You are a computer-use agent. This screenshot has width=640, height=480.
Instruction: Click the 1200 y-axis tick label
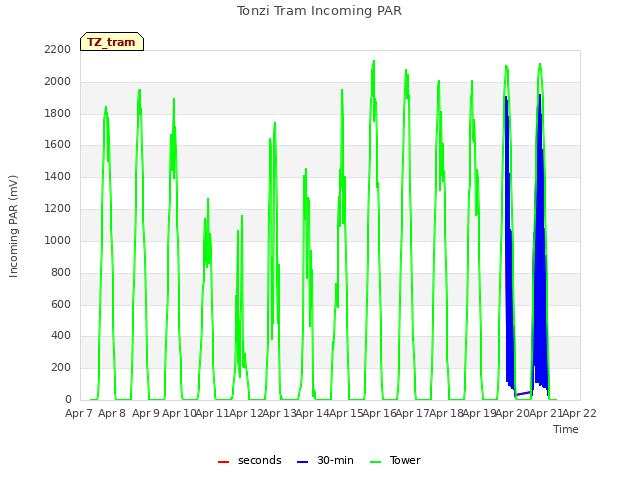click(x=58, y=209)
